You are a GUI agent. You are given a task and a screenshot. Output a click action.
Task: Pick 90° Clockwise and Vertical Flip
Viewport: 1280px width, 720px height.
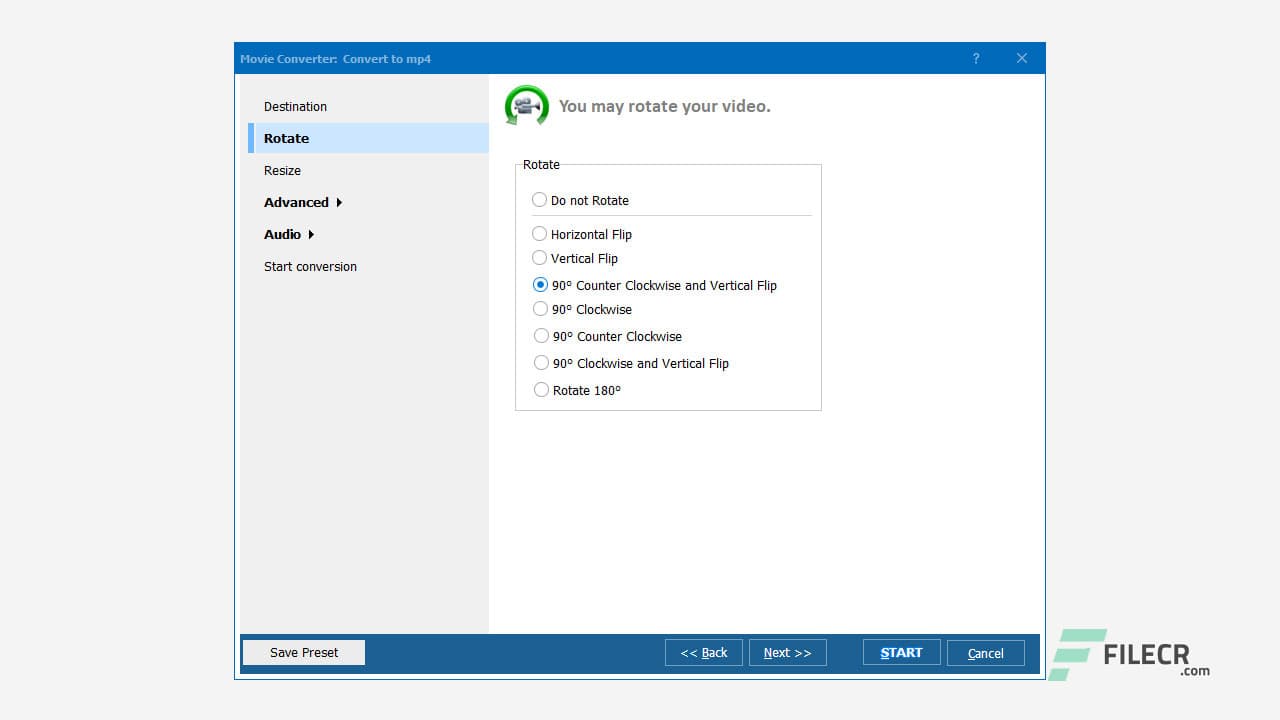(x=540, y=362)
